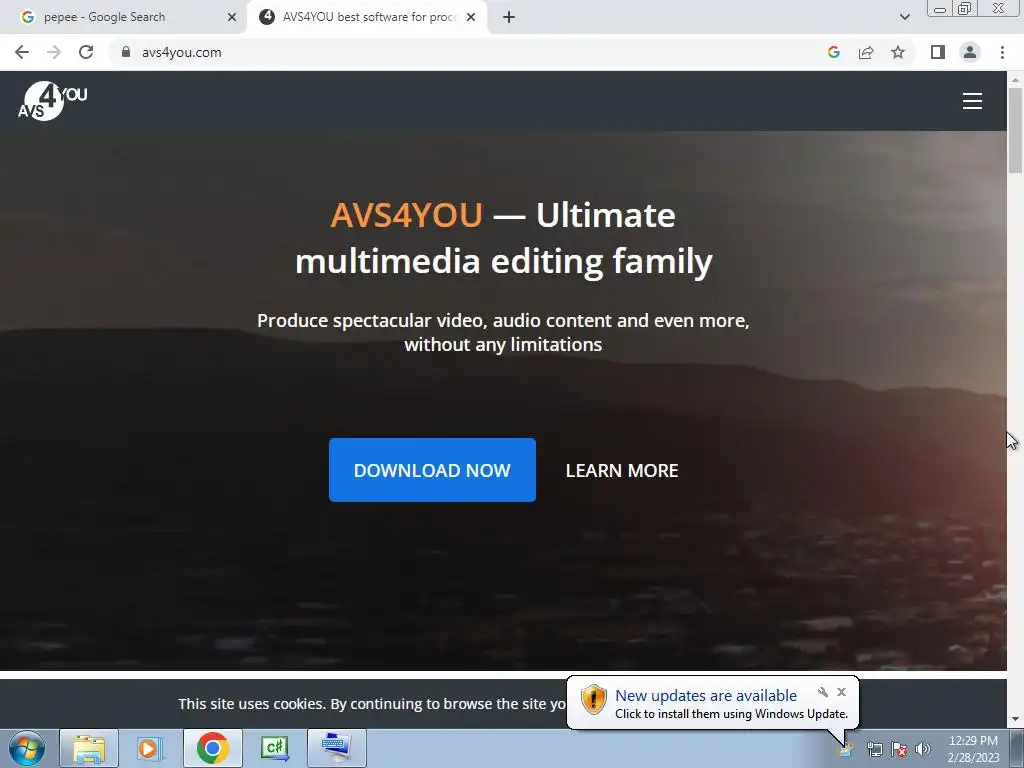Image resolution: width=1024 pixels, height=768 pixels.
Task: Bookmark this tab with star icon
Action: 898,52
